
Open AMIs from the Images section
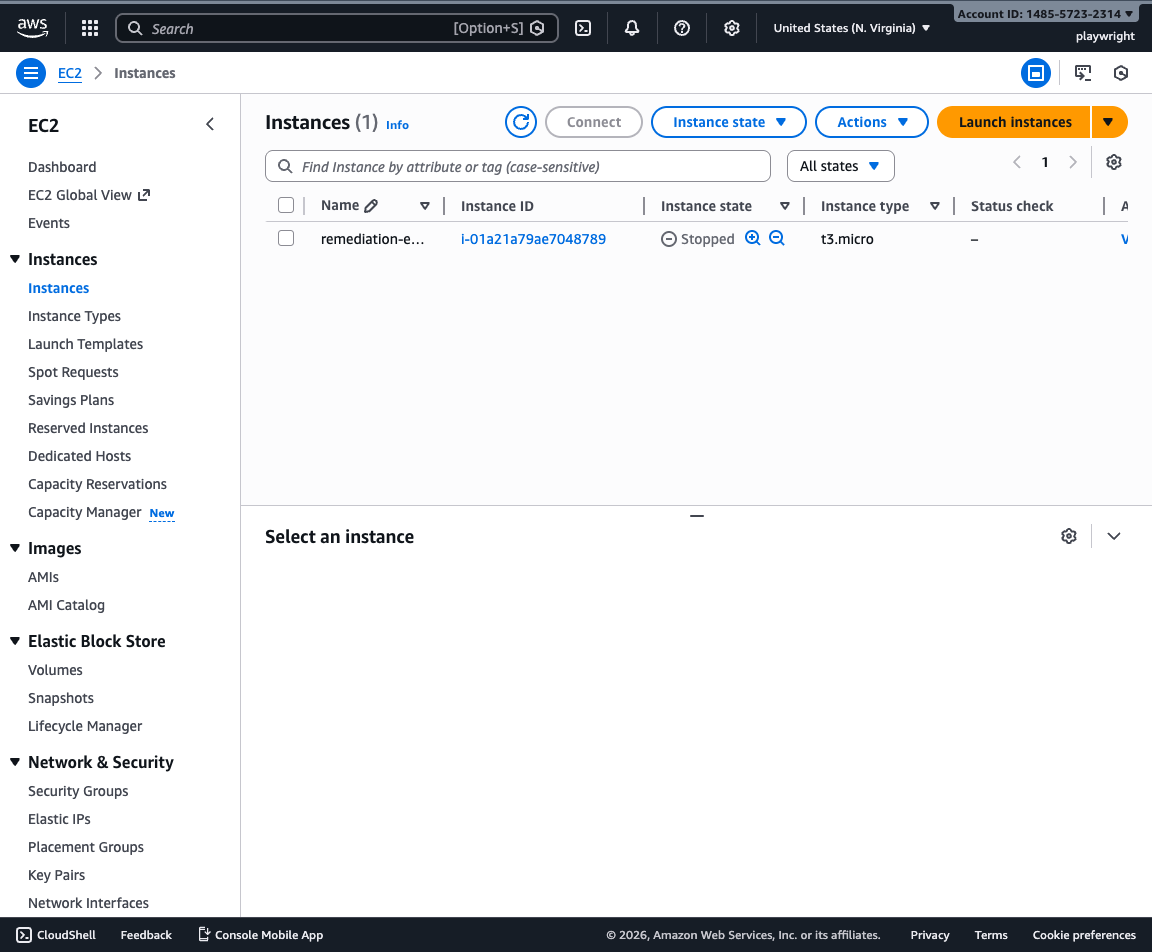click(x=43, y=576)
